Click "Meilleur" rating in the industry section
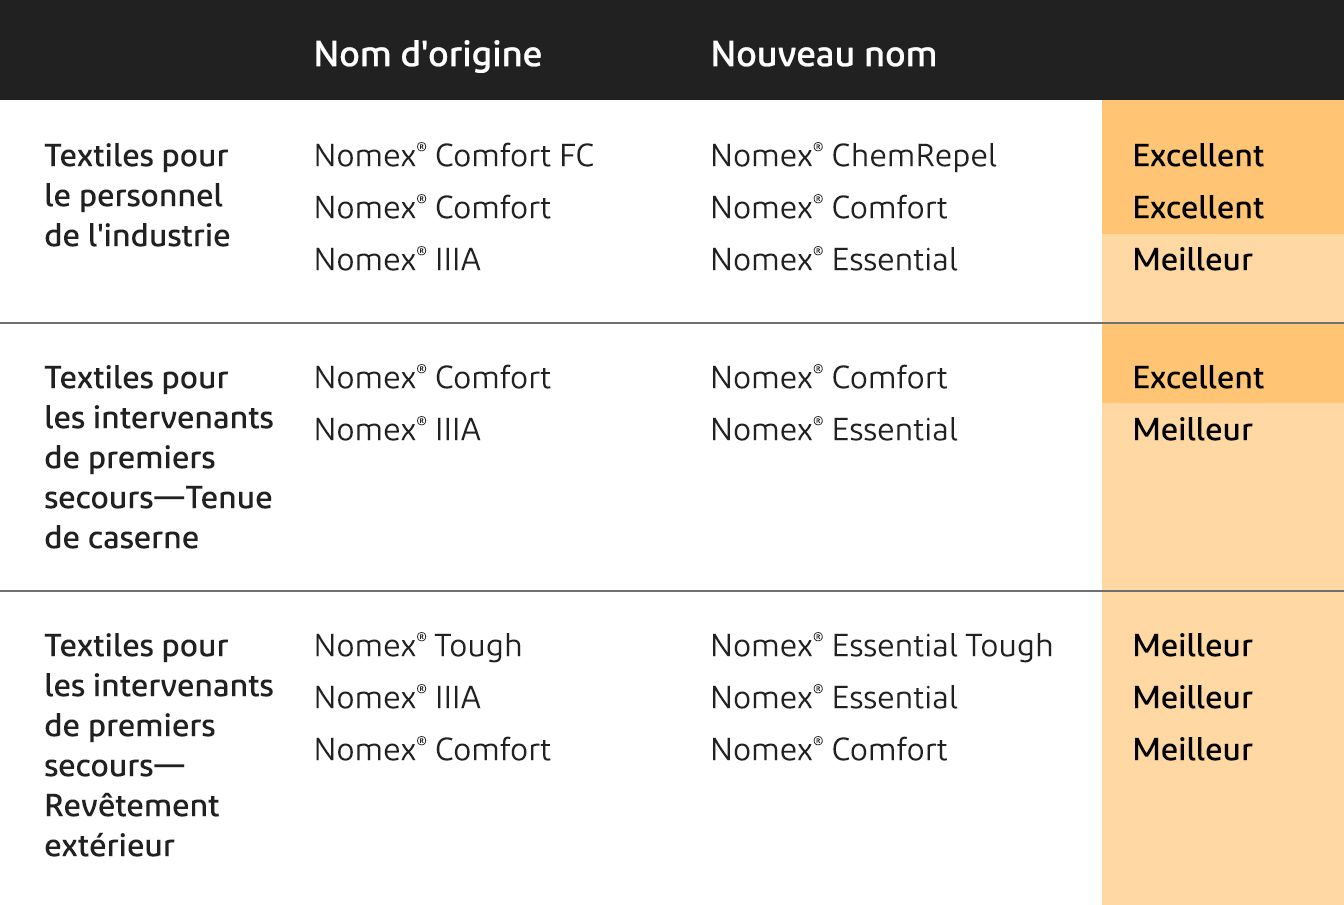 coord(1192,260)
